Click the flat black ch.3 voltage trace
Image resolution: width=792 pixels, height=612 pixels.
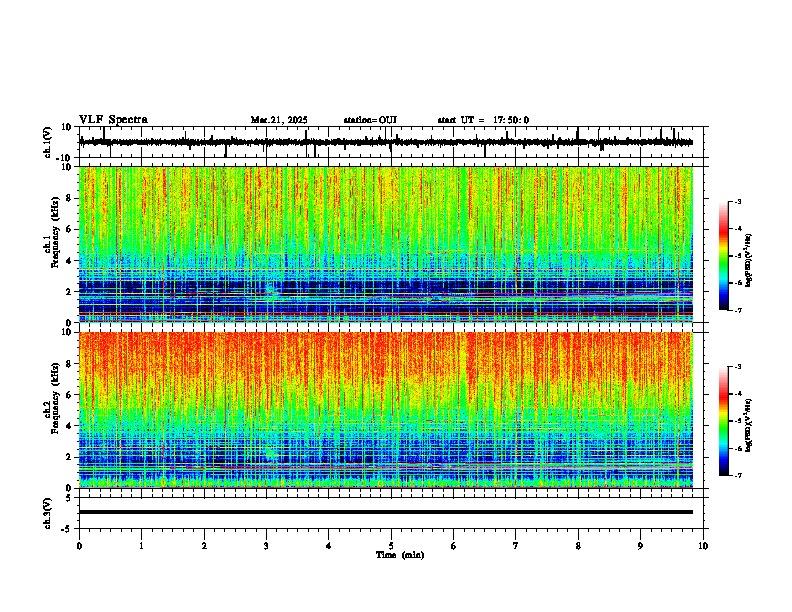pos(386,512)
